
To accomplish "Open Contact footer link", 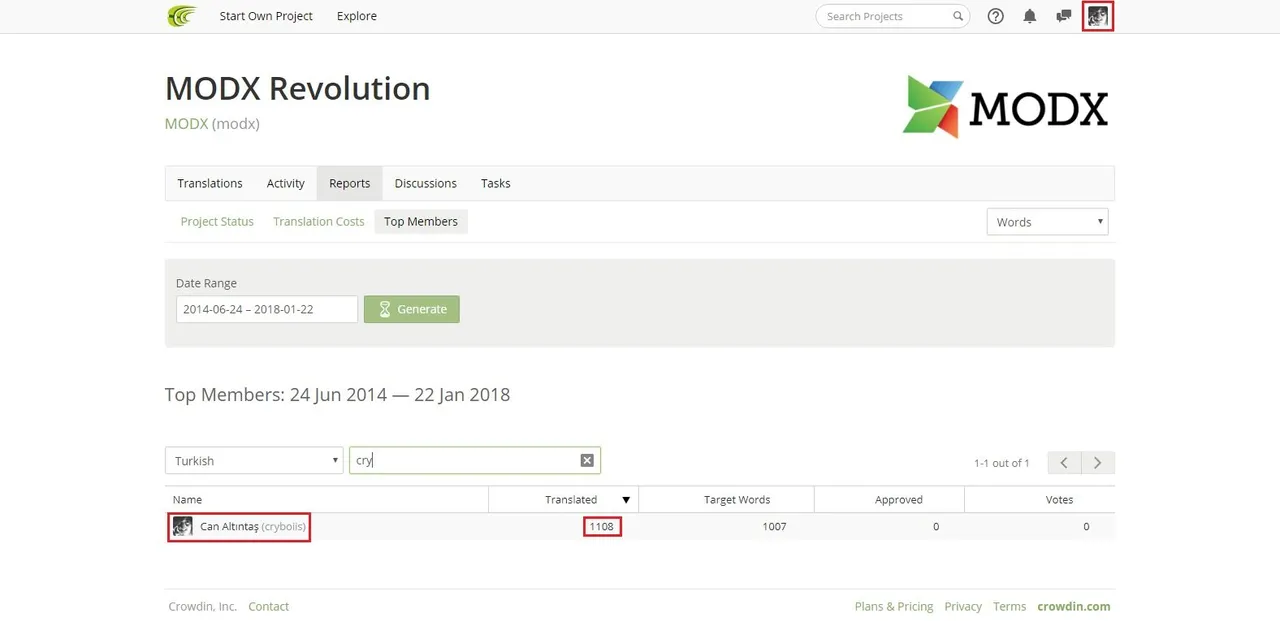I will tap(268, 606).
